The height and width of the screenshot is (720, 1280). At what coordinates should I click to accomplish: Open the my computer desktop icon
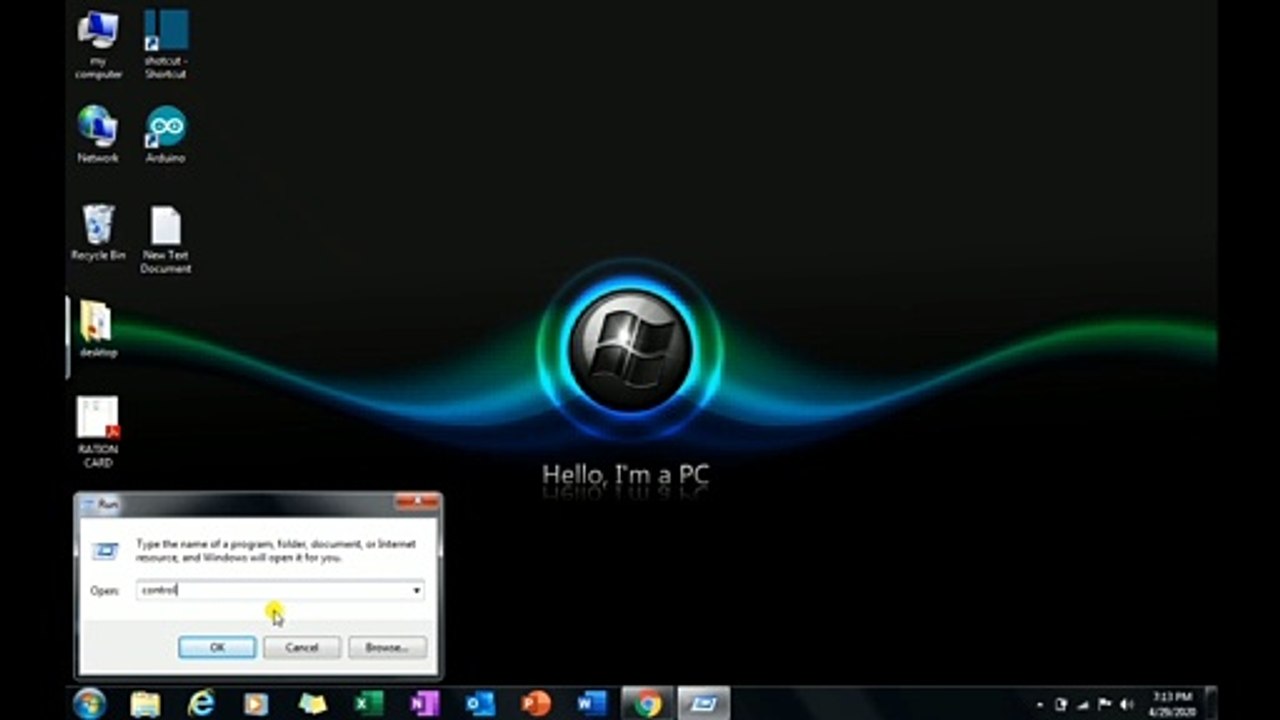[98, 44]
